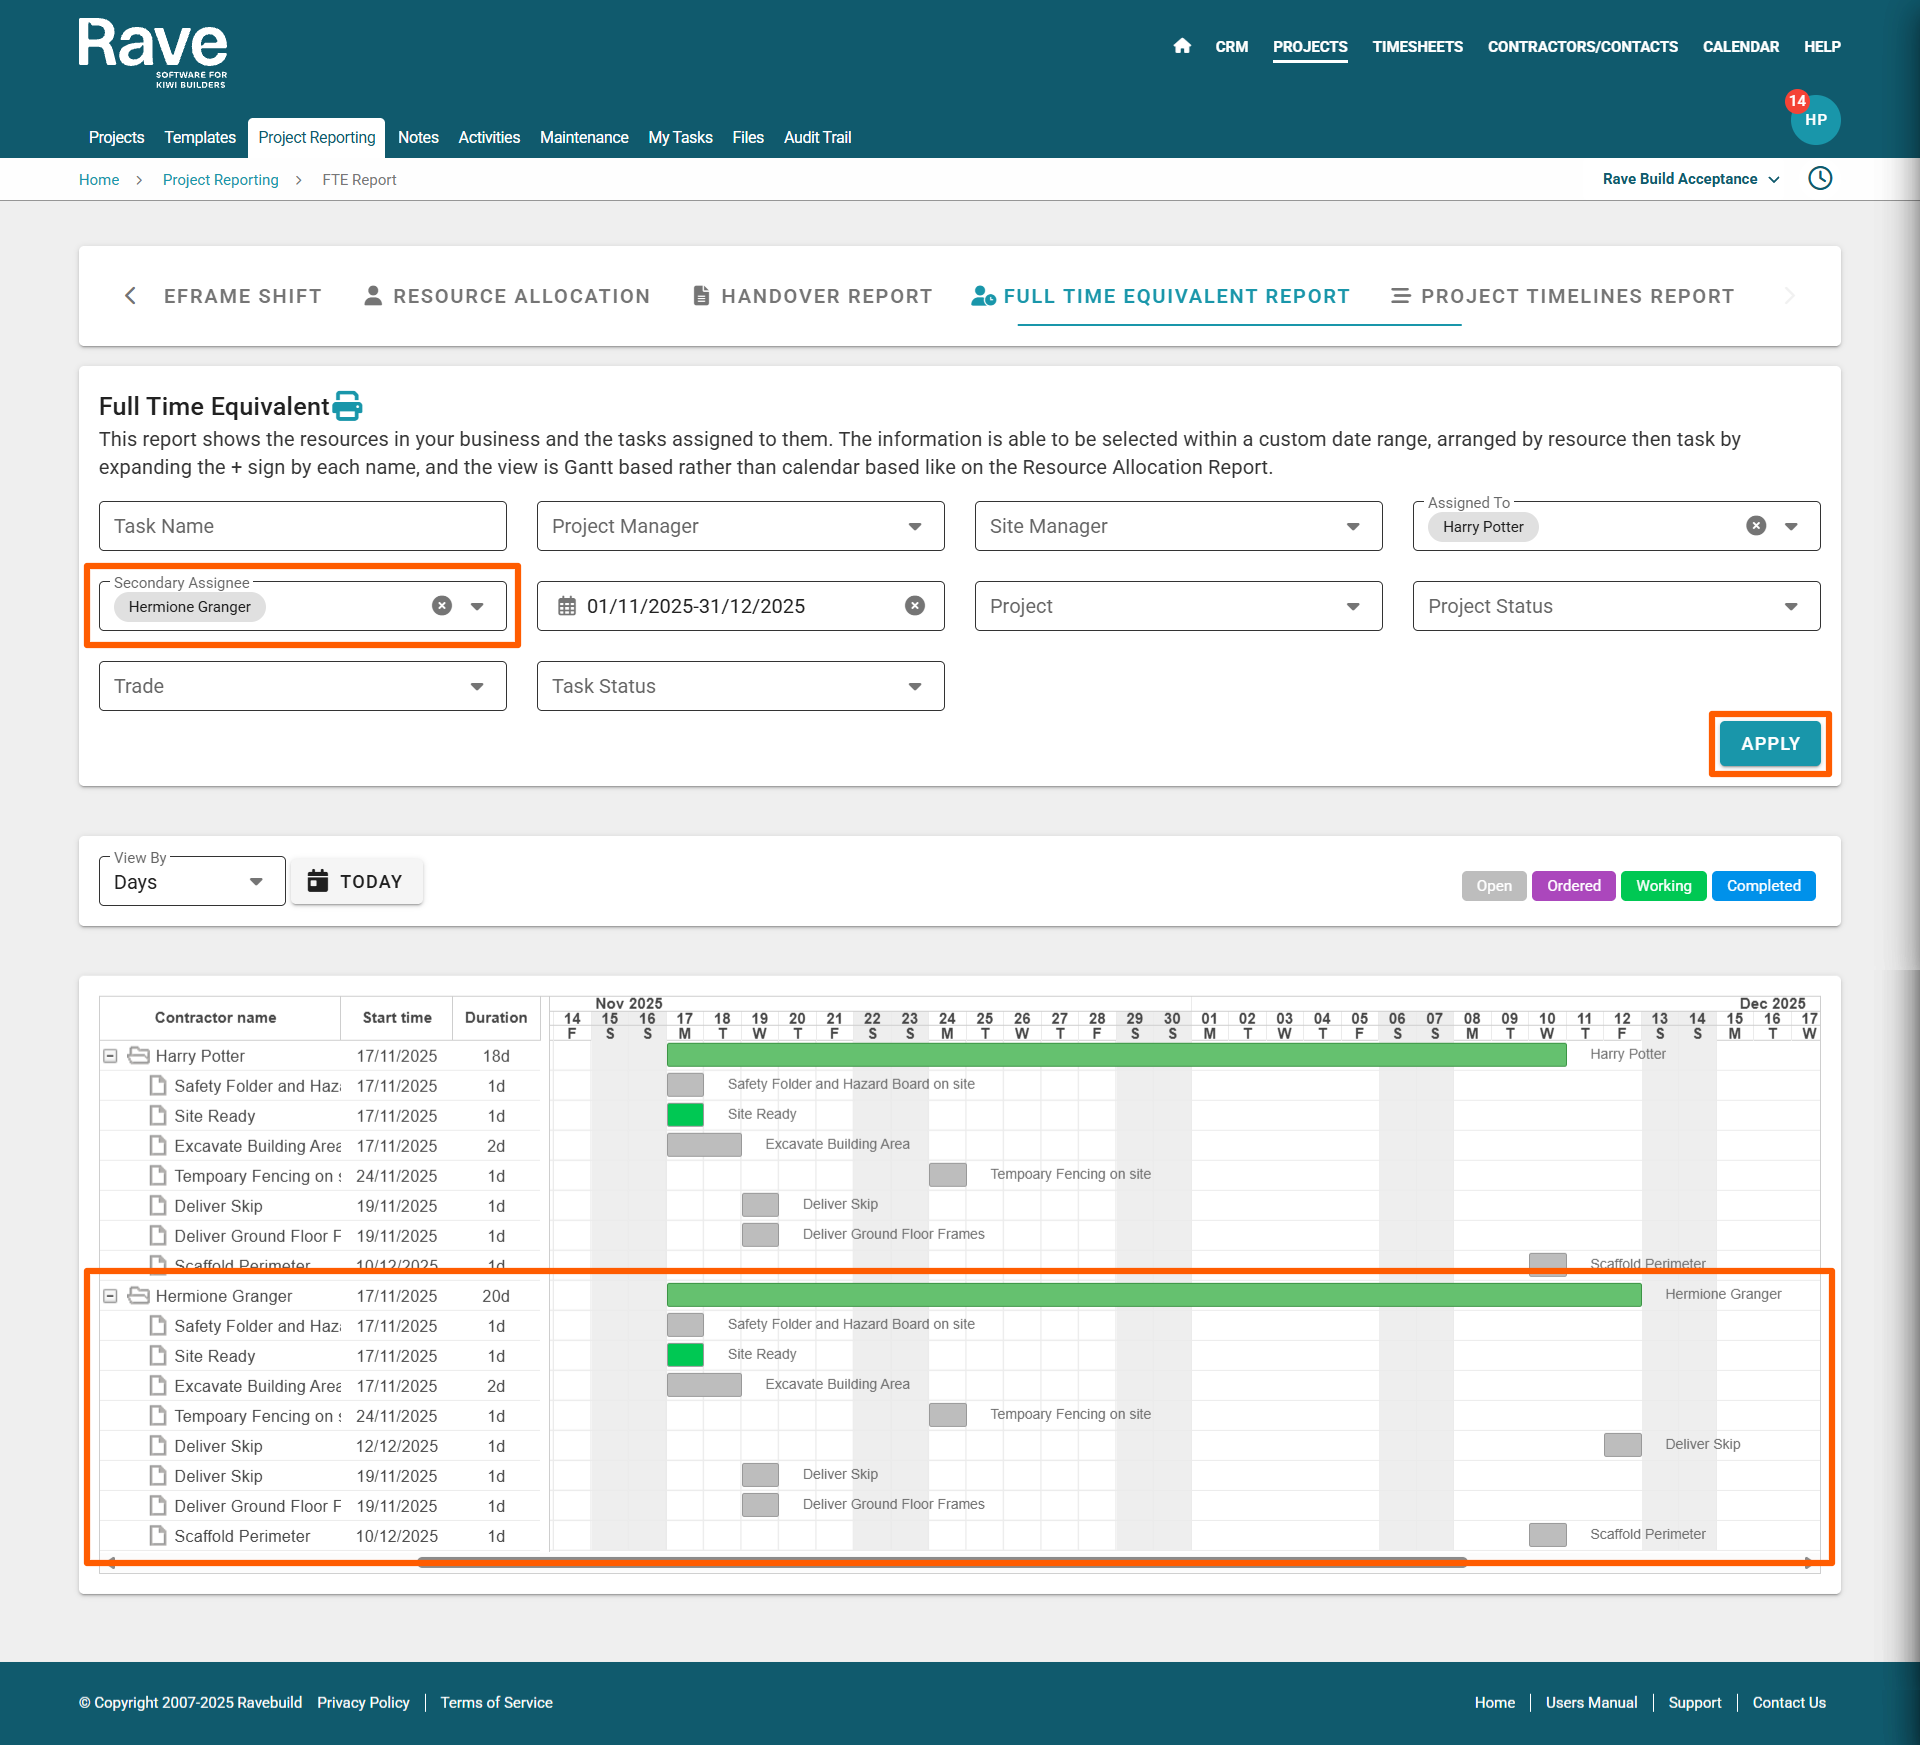Open the View By Days dropdown
This screenshot has width=1920, height=1745.
coord(191,882)
